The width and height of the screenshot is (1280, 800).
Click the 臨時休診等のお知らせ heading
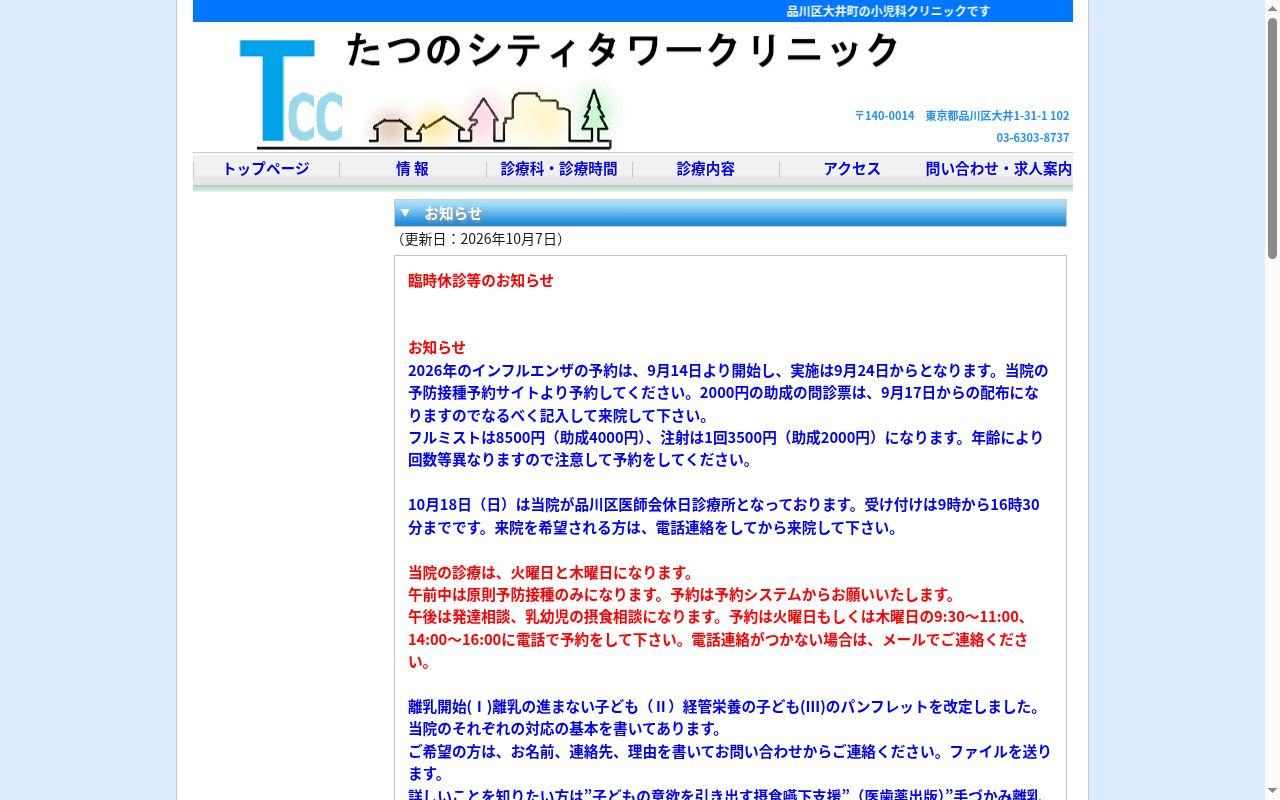(x=481, y=280)
